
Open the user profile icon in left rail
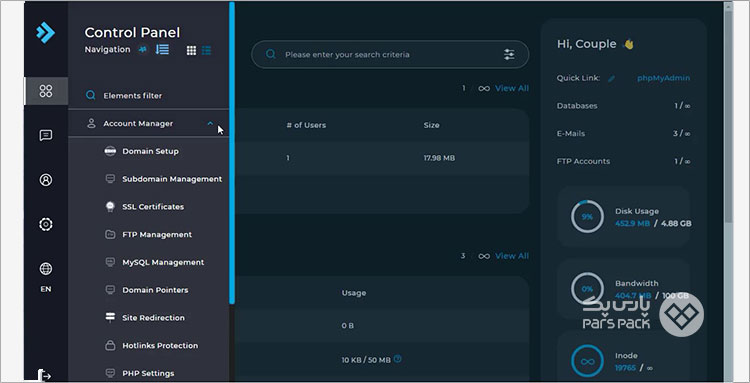click(46, 180)
